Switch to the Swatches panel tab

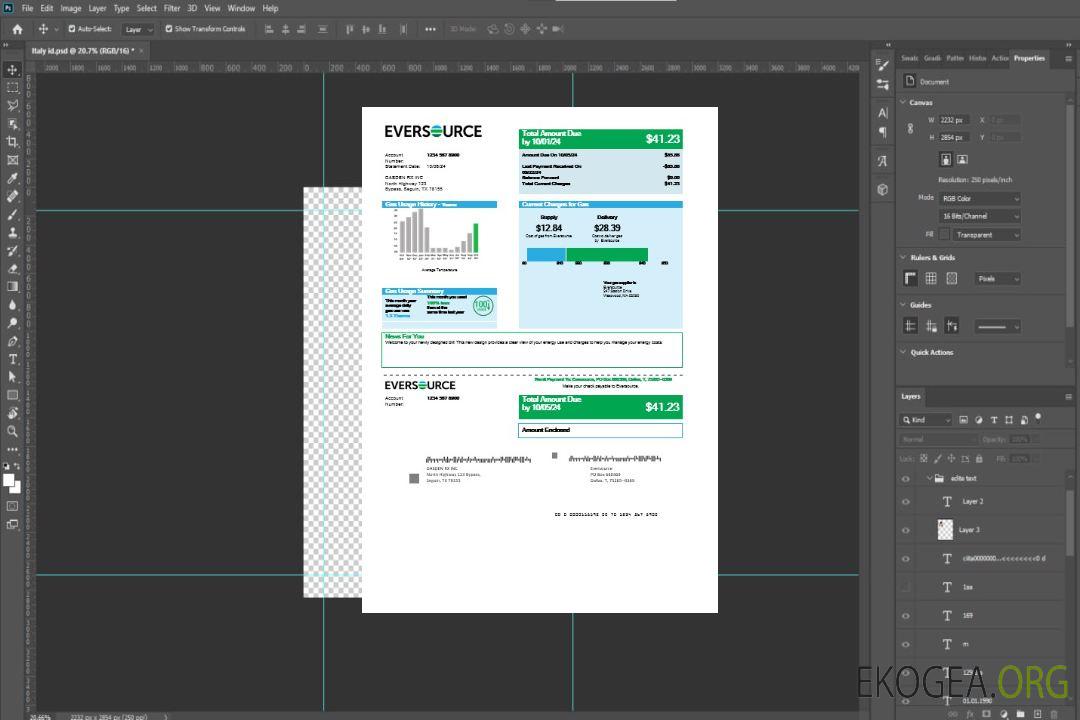tap(909, 58)
